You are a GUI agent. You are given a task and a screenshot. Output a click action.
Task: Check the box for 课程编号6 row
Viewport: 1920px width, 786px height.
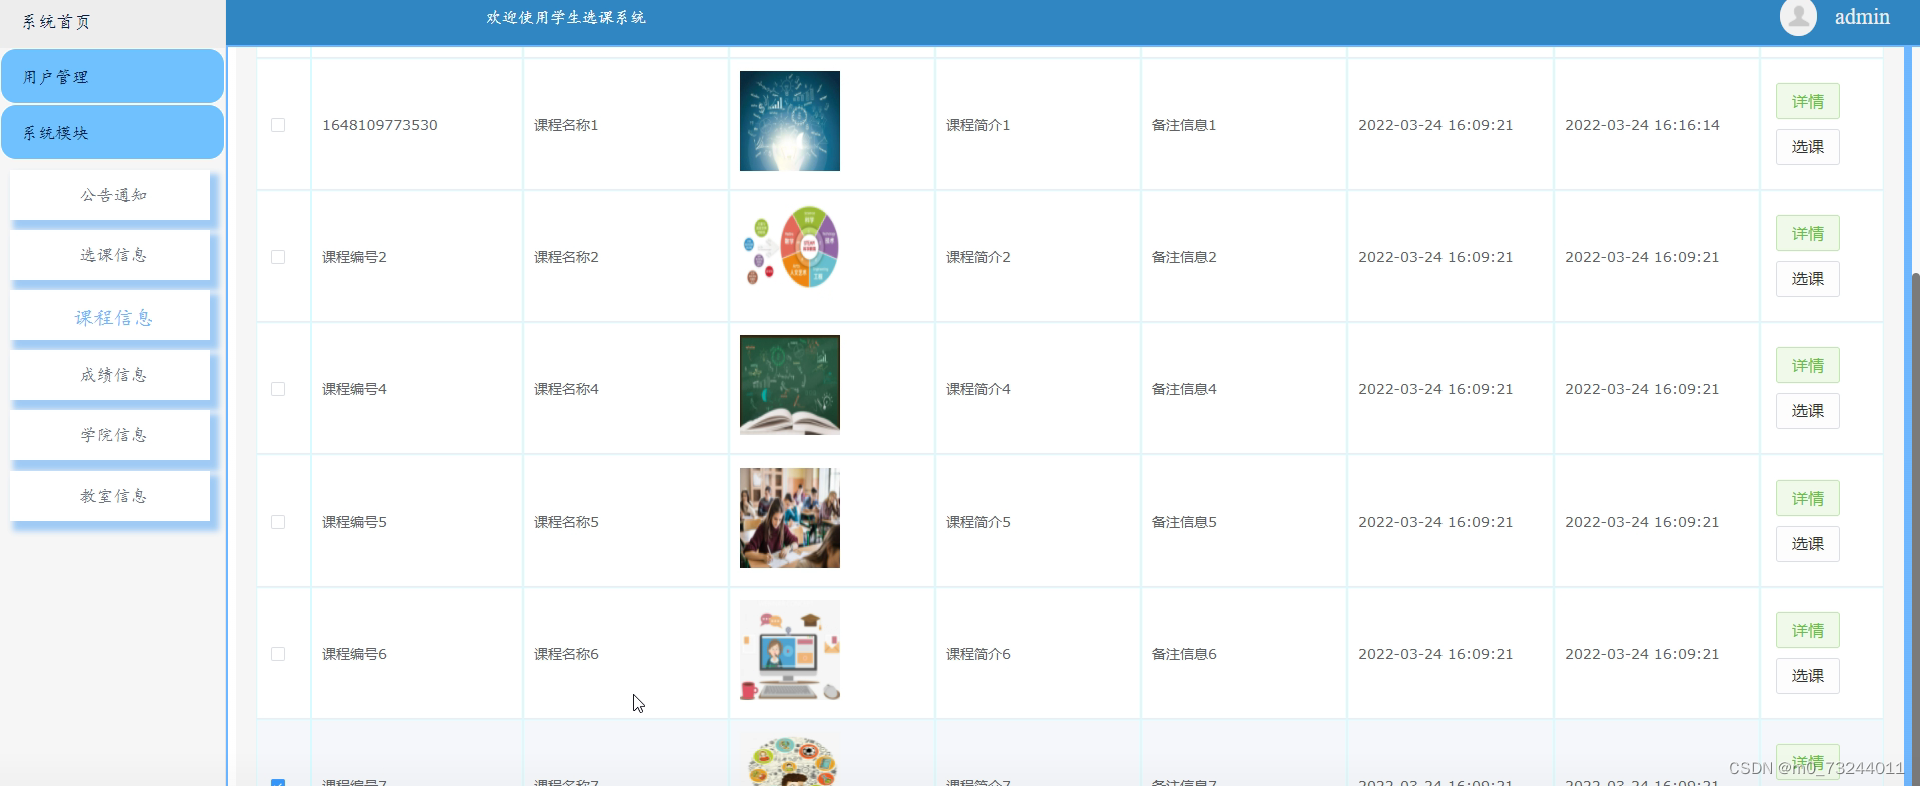[x=278, y=654]
